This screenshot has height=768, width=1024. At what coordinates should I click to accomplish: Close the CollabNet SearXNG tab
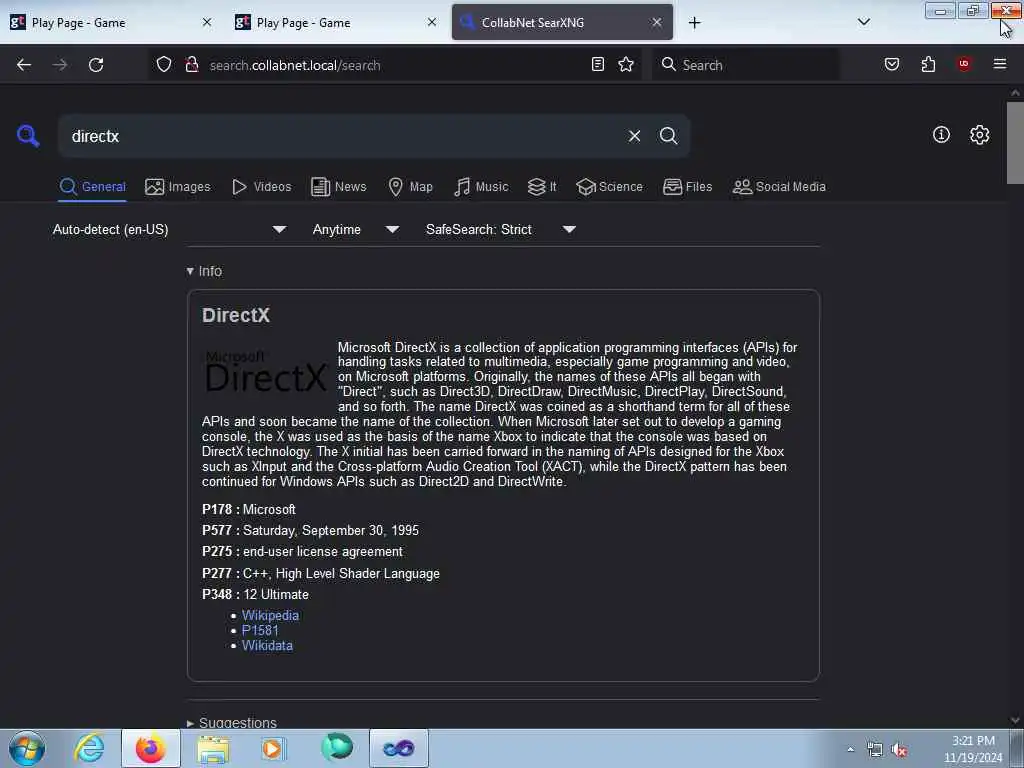(x=657, y=22)
